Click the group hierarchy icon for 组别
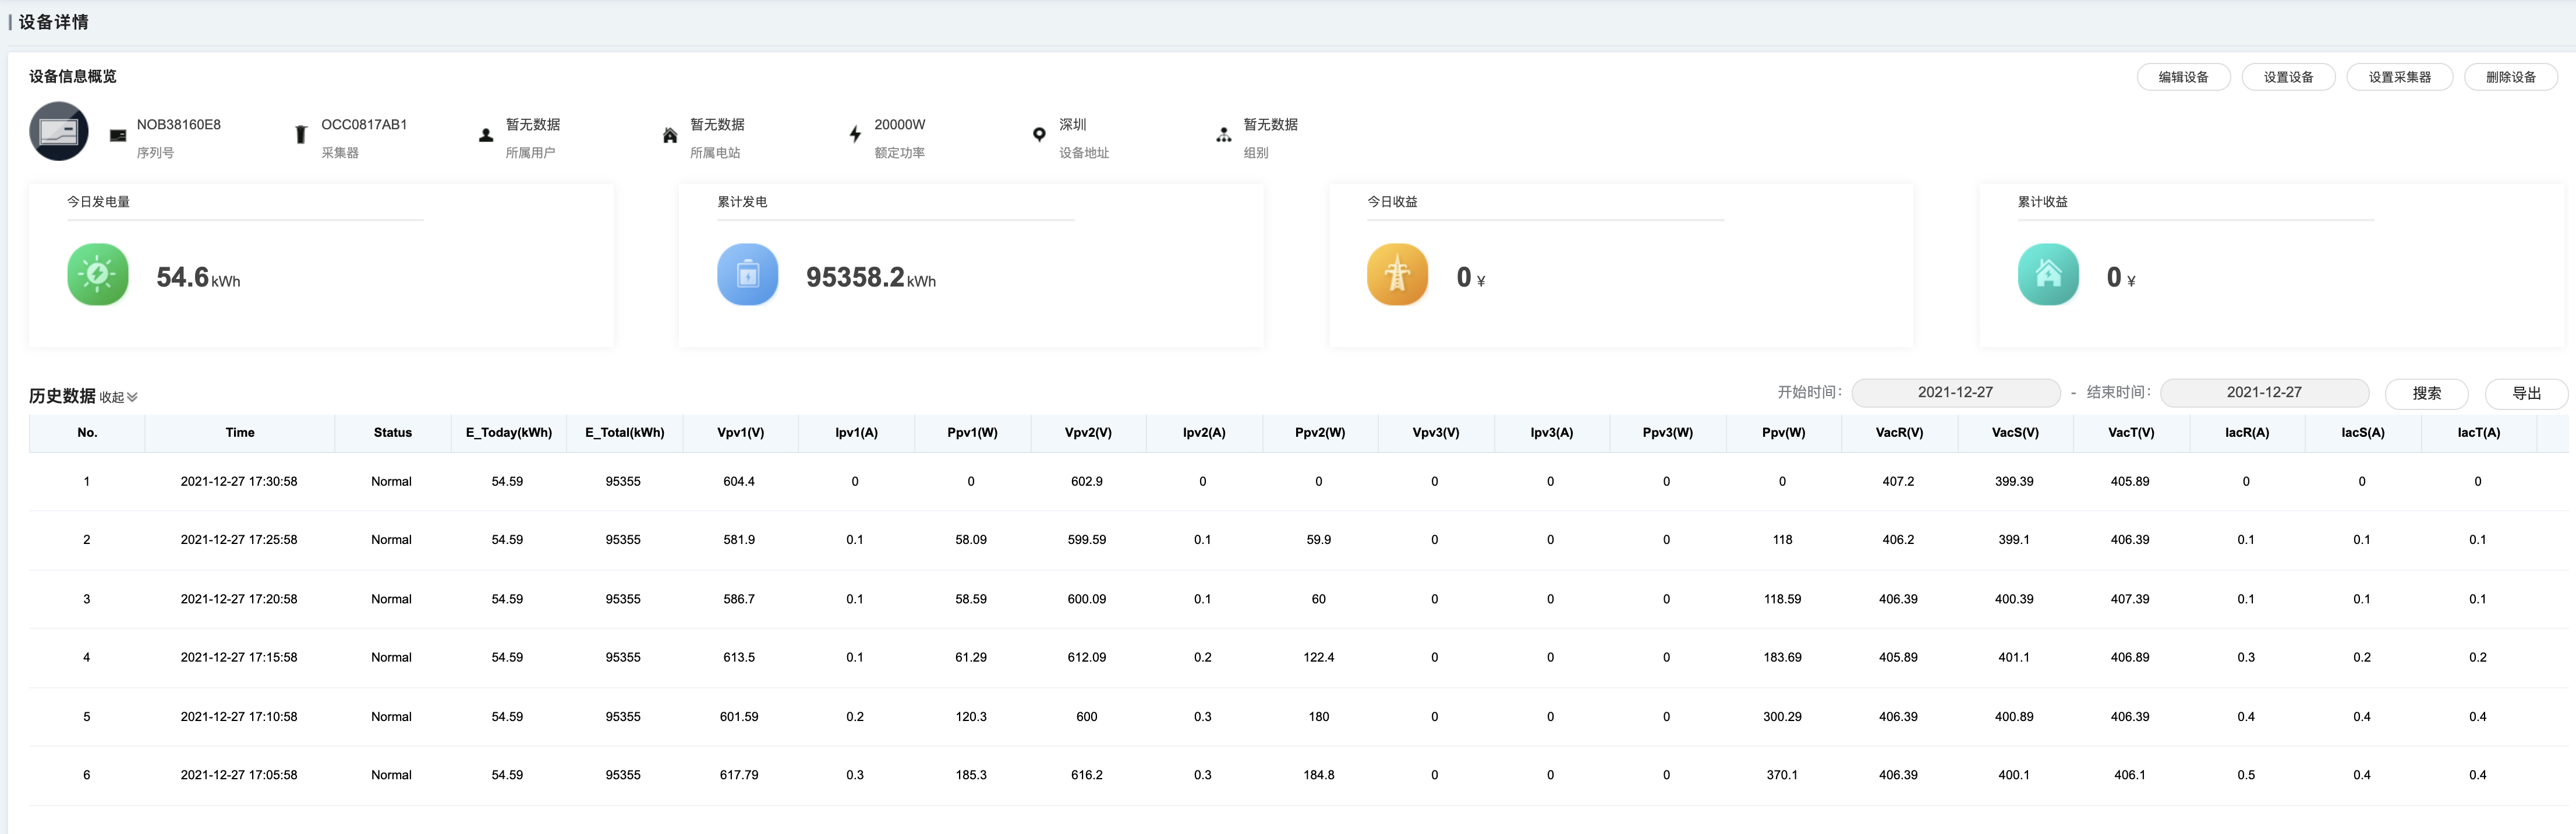Image resolution: width=2576 pixels, height=834 pixels. 1223,135
